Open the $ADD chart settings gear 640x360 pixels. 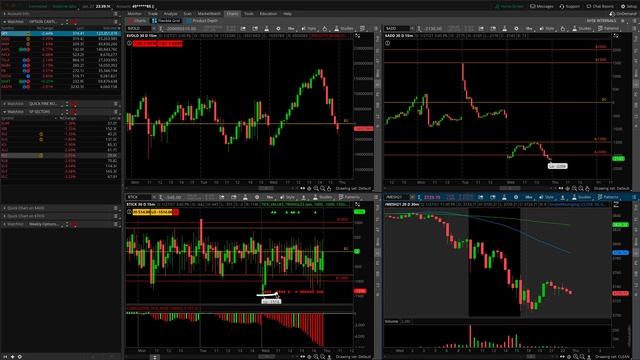(x=516, y=29)
